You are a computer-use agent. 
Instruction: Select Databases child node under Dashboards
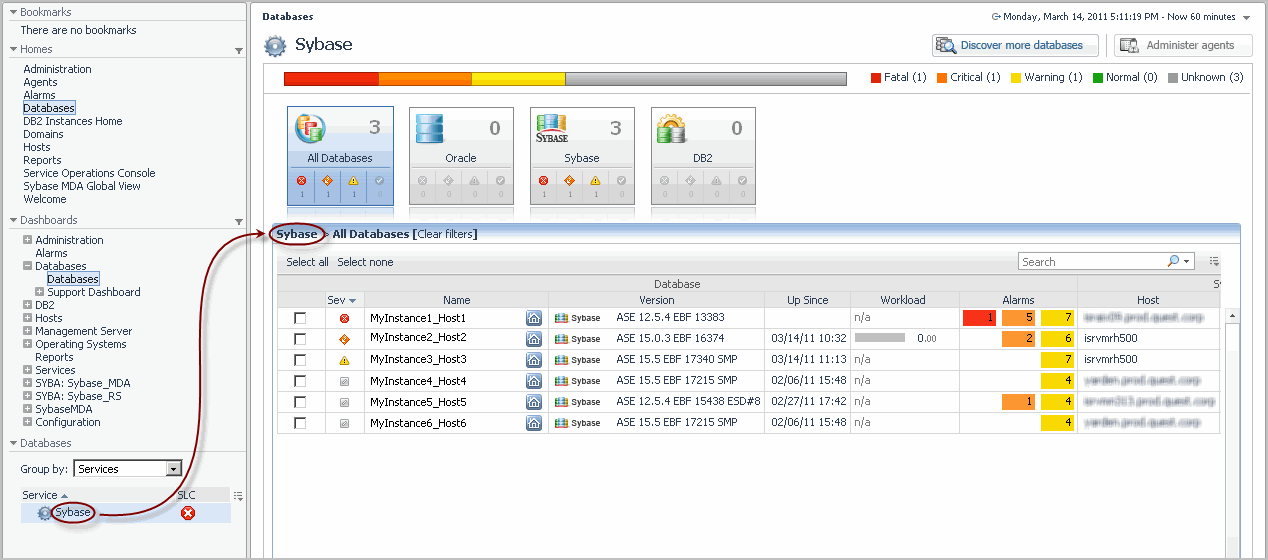click(x=73, y=279)
